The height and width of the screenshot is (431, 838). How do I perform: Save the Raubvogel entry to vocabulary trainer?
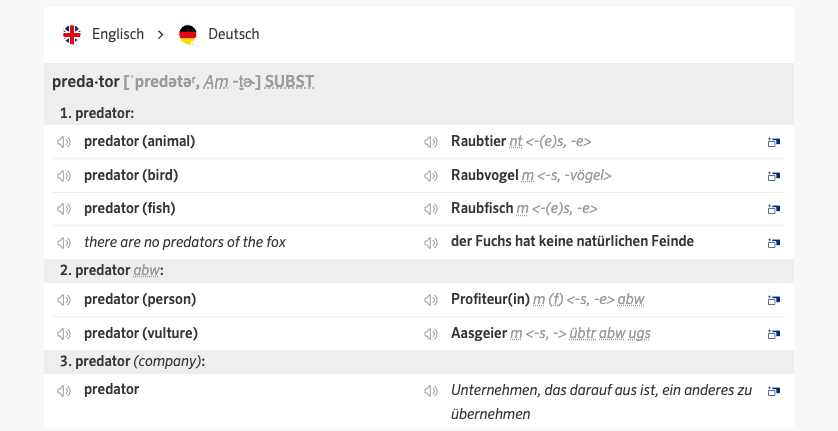click(773, 176)
